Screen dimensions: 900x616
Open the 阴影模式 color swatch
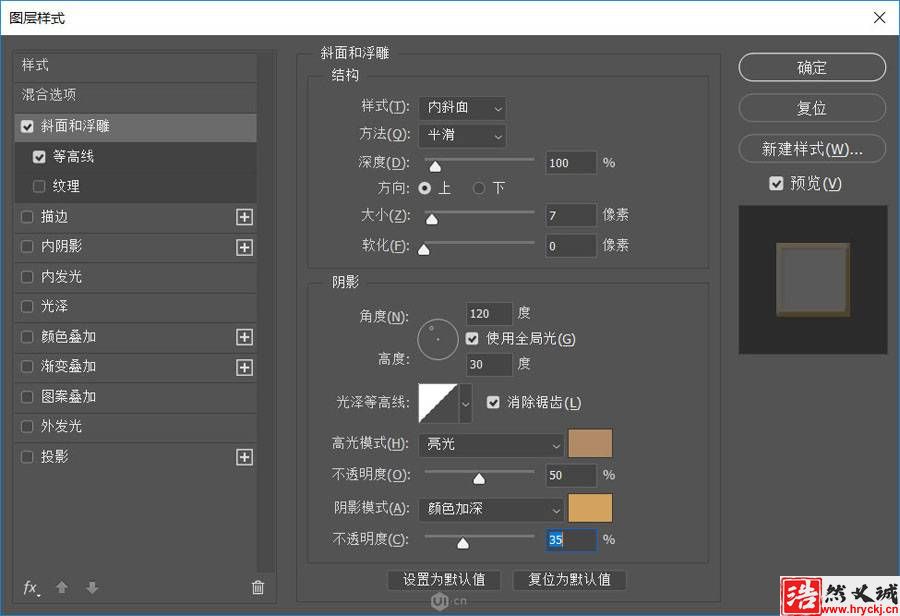coord(590,508)
